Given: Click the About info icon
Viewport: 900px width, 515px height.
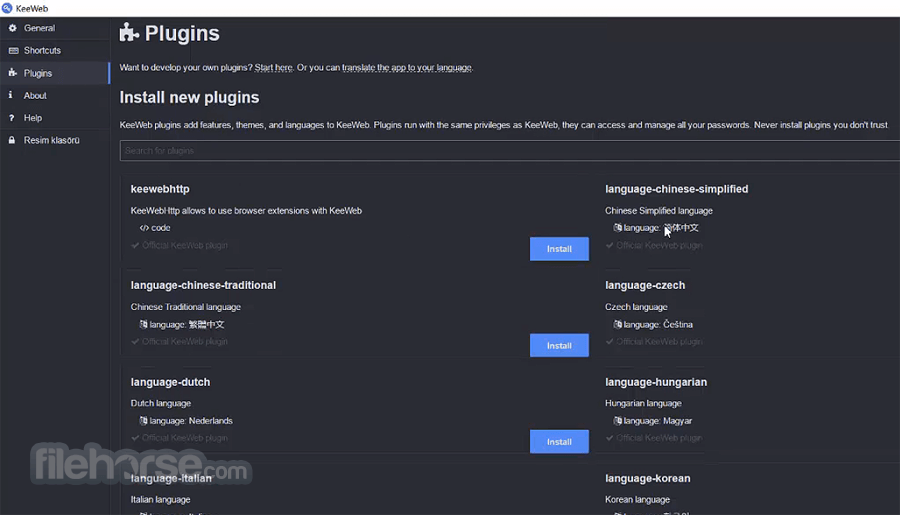Looking at the screenshot, I should pyautogui.click(x=10, y=95).
